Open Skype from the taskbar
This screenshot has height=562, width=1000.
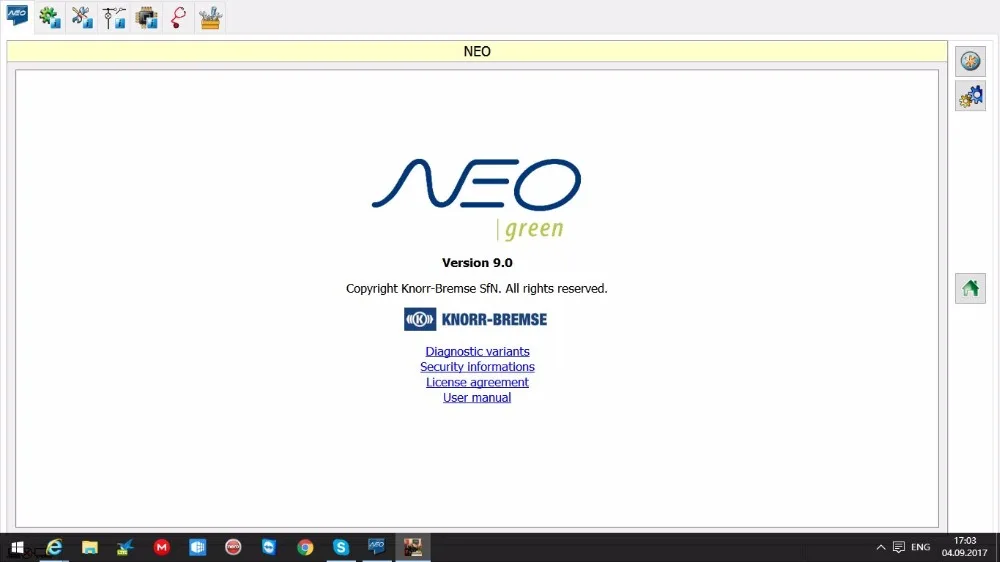coord(341,547)
